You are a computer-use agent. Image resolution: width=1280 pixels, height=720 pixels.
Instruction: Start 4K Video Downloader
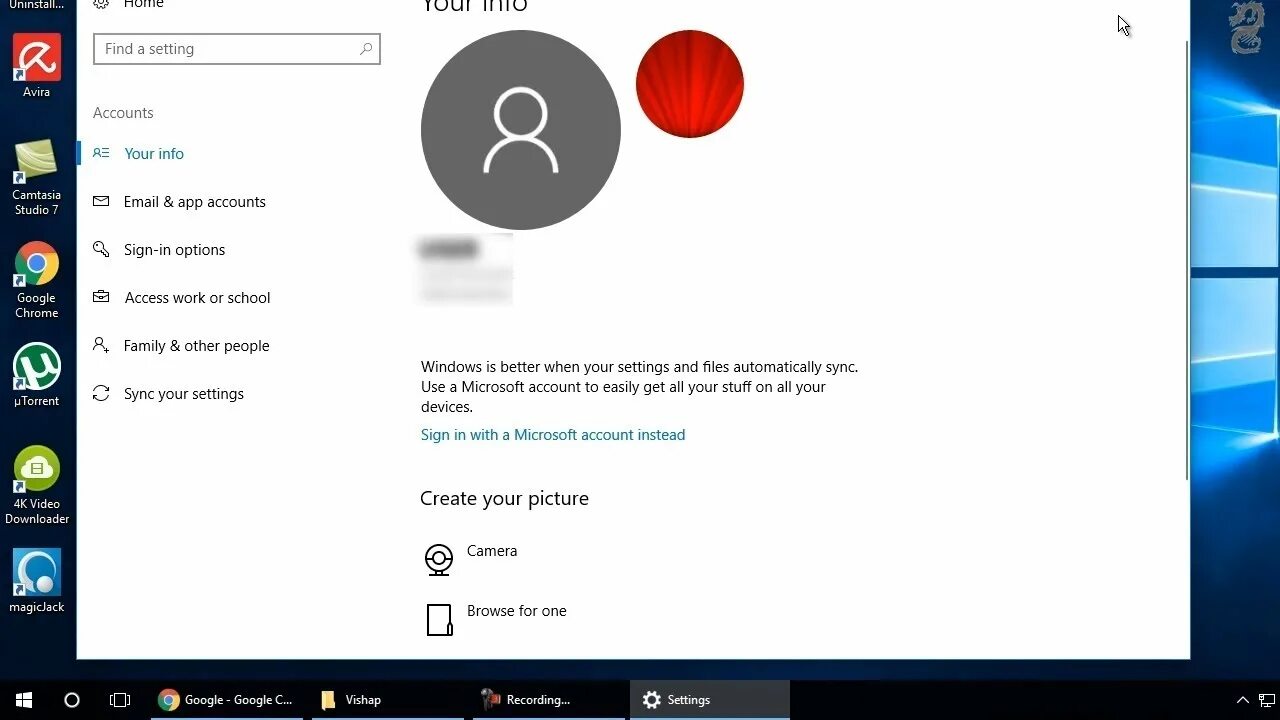(x=37, y=467)
